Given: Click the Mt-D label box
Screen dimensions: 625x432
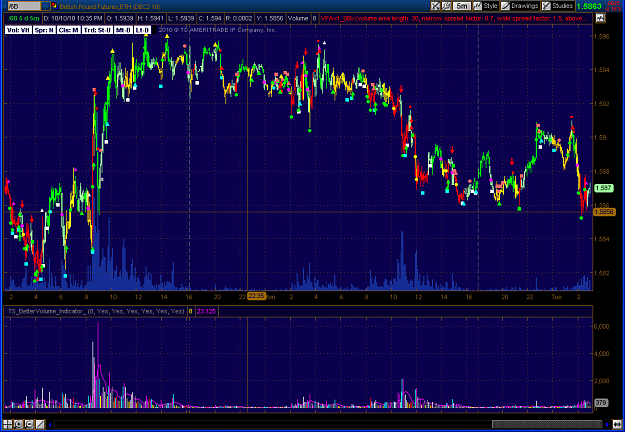Looking at the screenshot, I should click(123, 30).
